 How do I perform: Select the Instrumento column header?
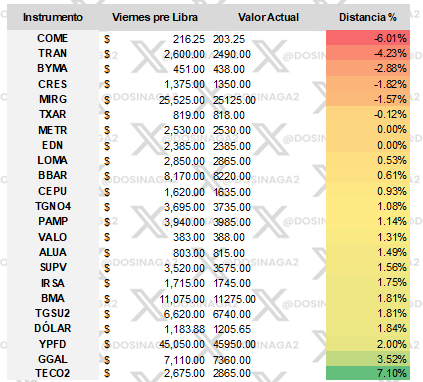tap(53, 17)
